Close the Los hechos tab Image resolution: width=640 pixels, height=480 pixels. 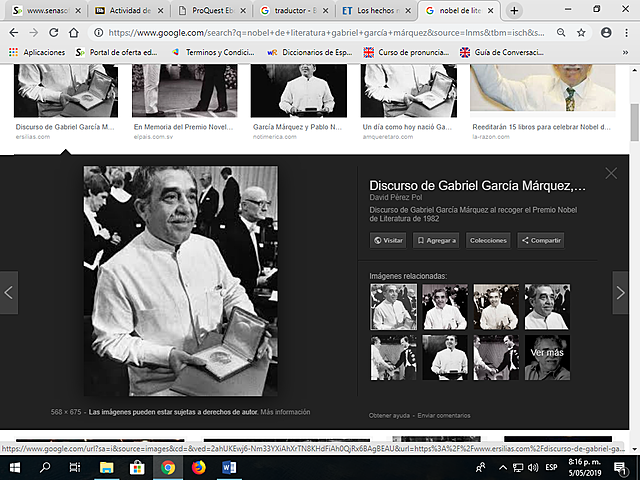pos(408,11)
